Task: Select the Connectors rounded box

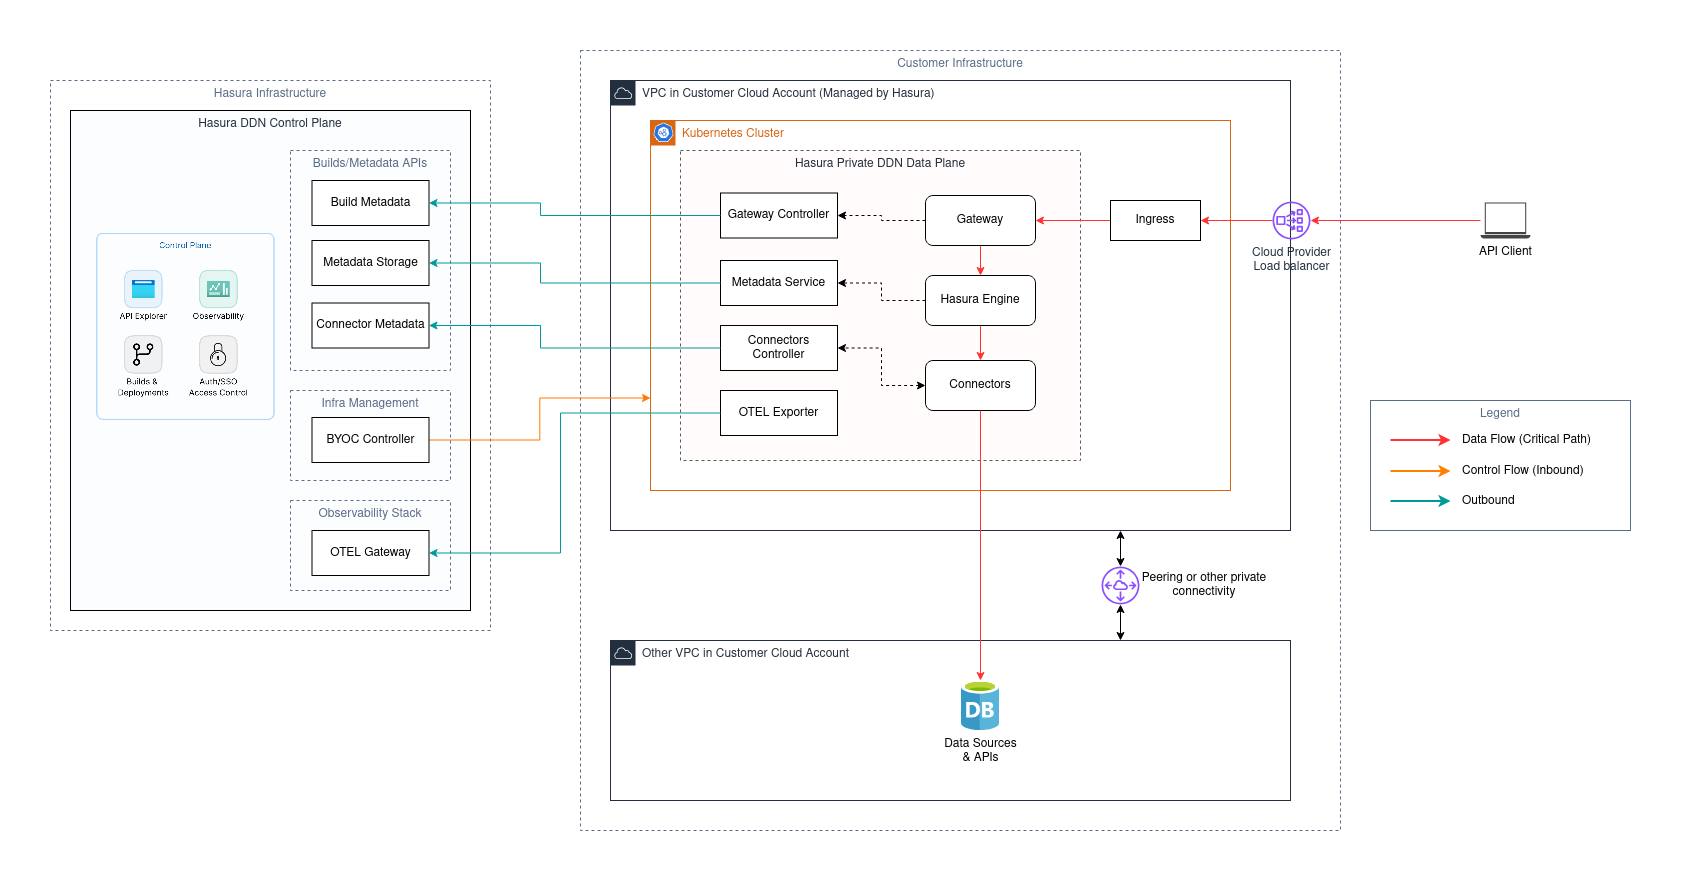Action: click(980, 385)
